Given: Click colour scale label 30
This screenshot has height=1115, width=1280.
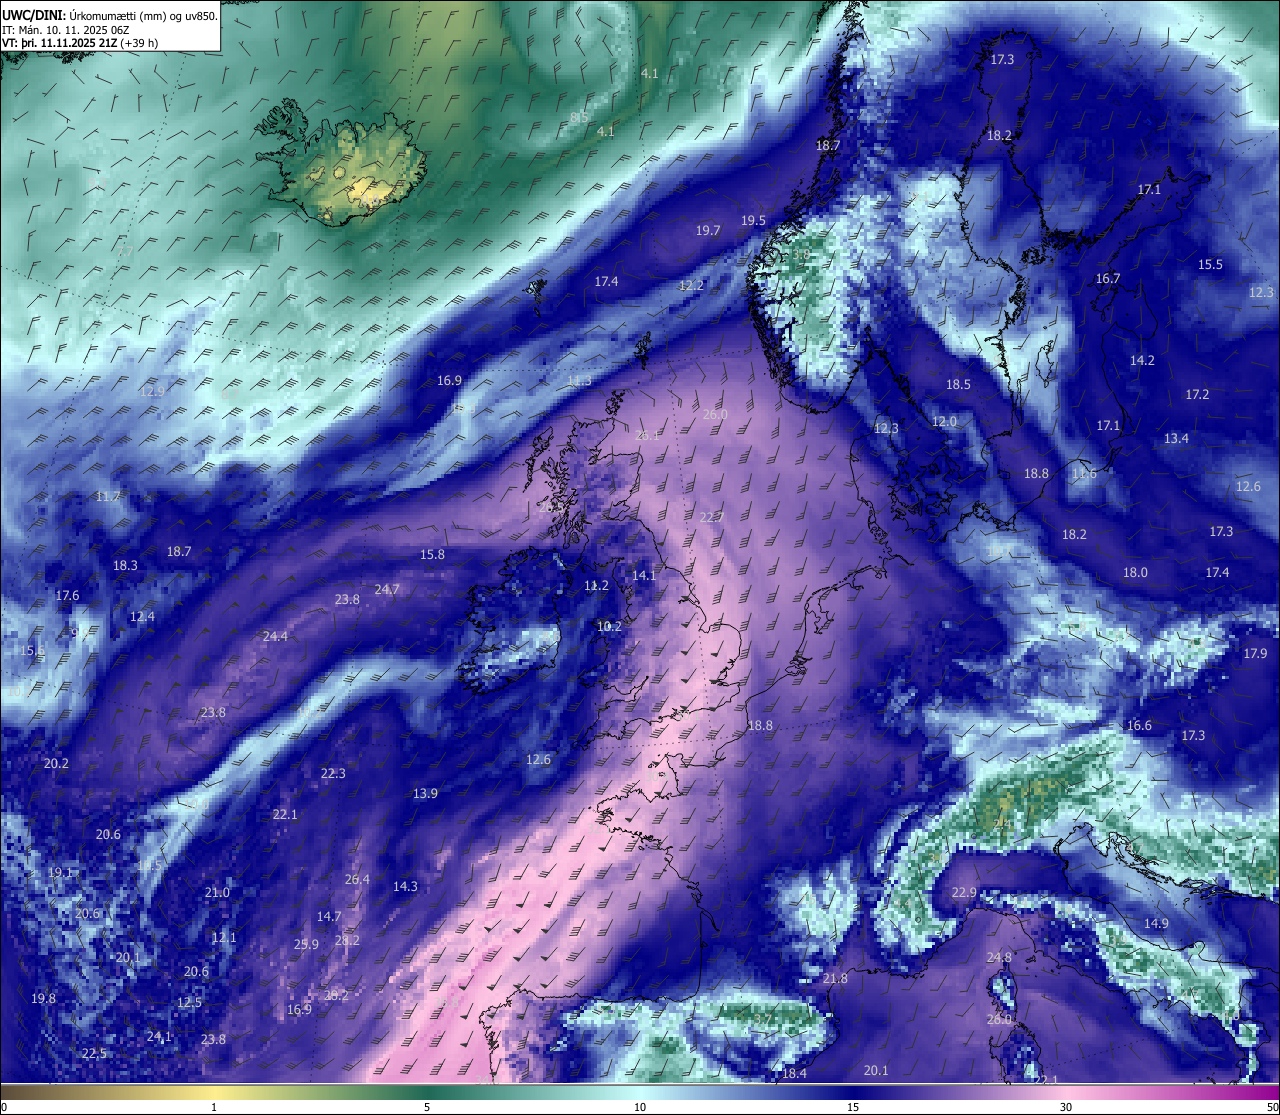Looking at the screenshot, I should point(1066,1107).
